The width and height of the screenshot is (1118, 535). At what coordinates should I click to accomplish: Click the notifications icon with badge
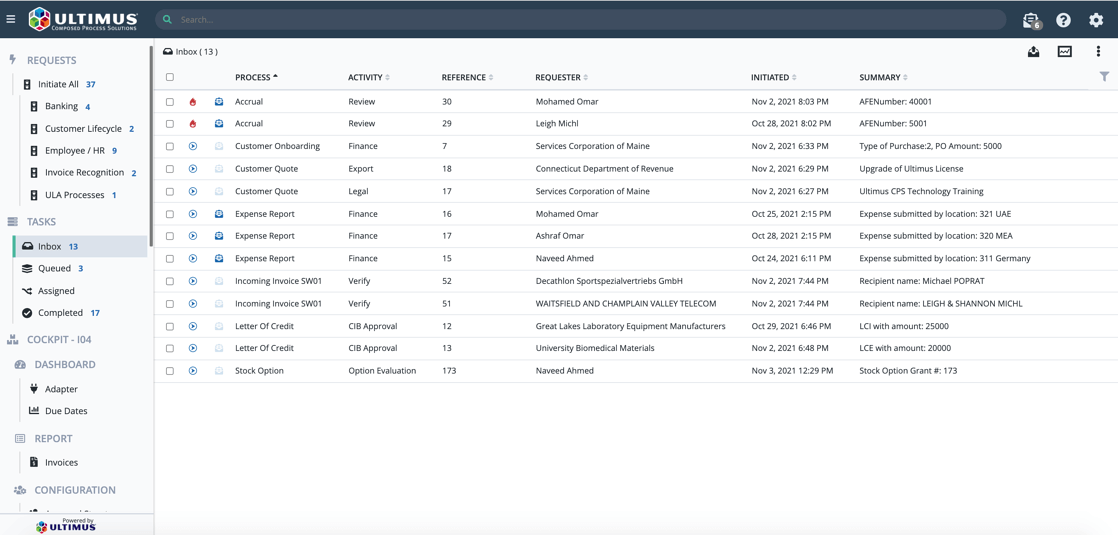coord(1031,20)
